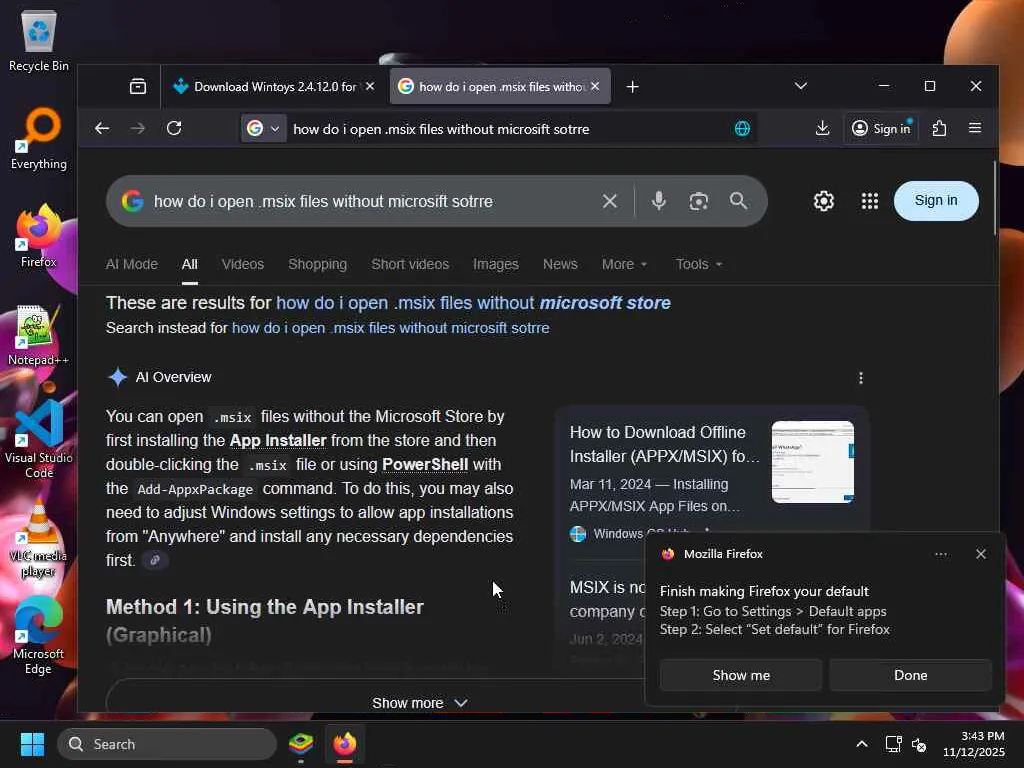Open the Firefox hamburger application menu
This screenshot has width=1024, height=768.
coord(975,128)
